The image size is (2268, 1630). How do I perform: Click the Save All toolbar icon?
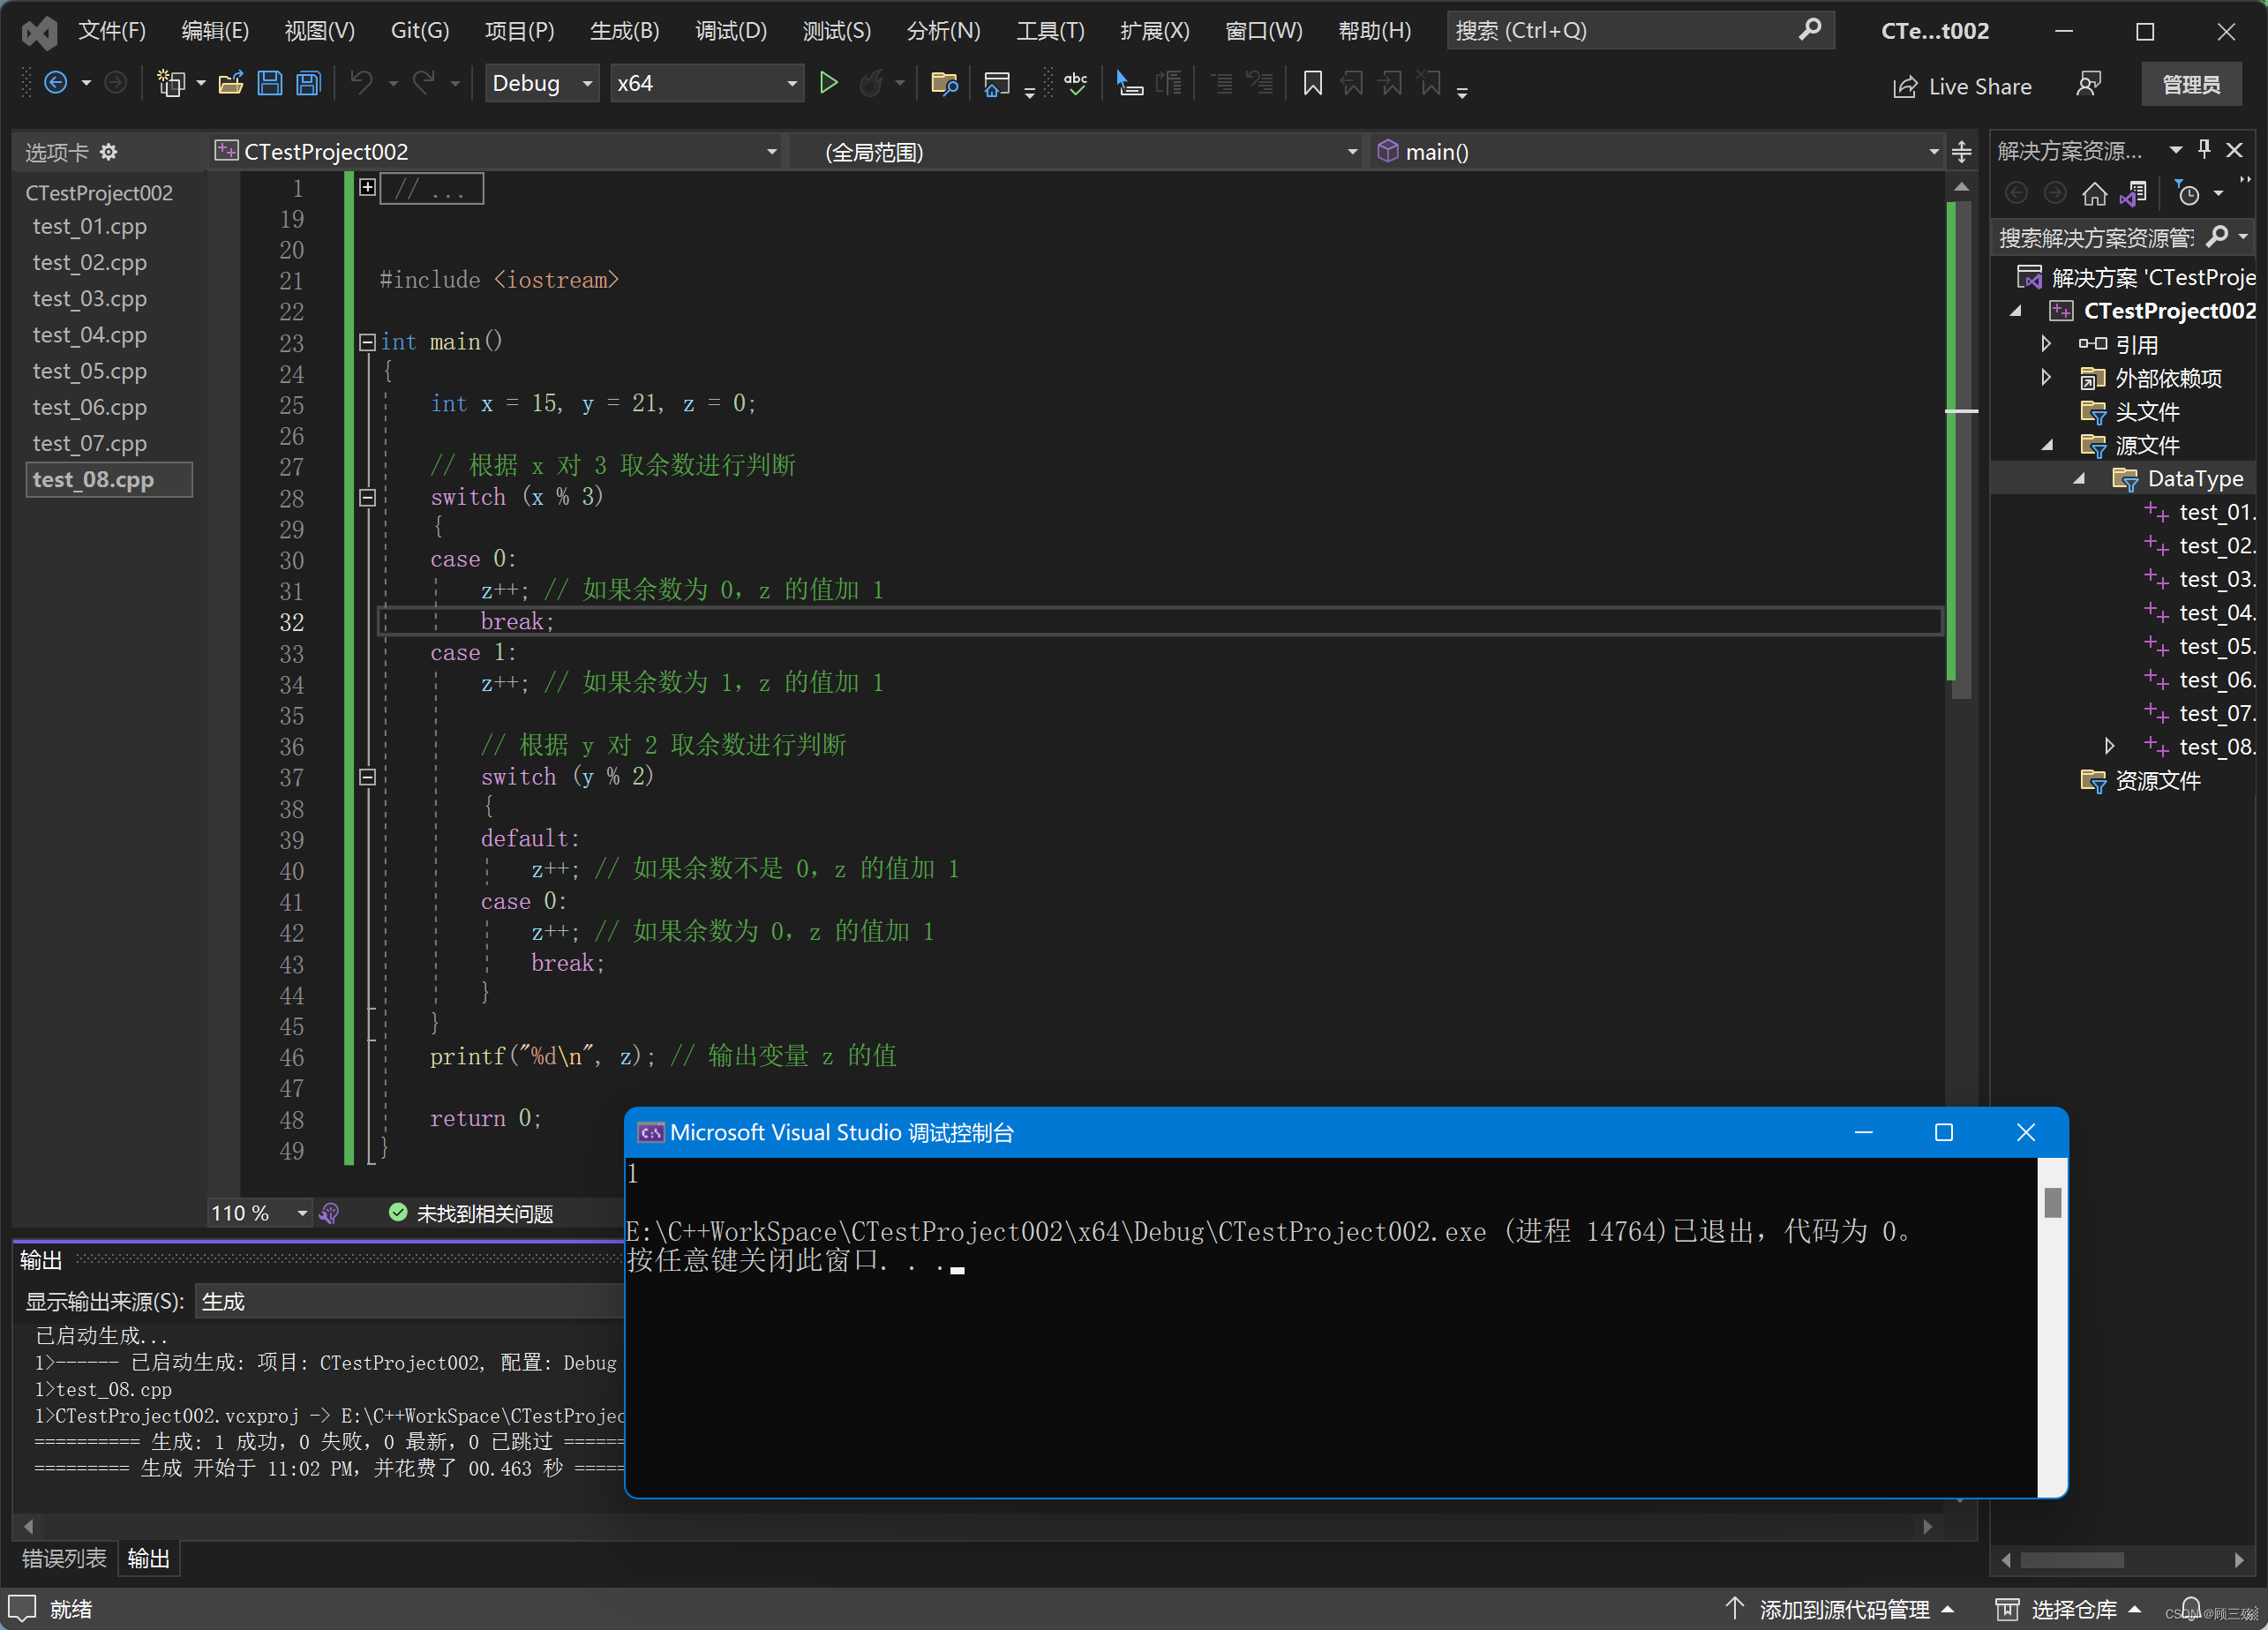[x=308, y=83]
